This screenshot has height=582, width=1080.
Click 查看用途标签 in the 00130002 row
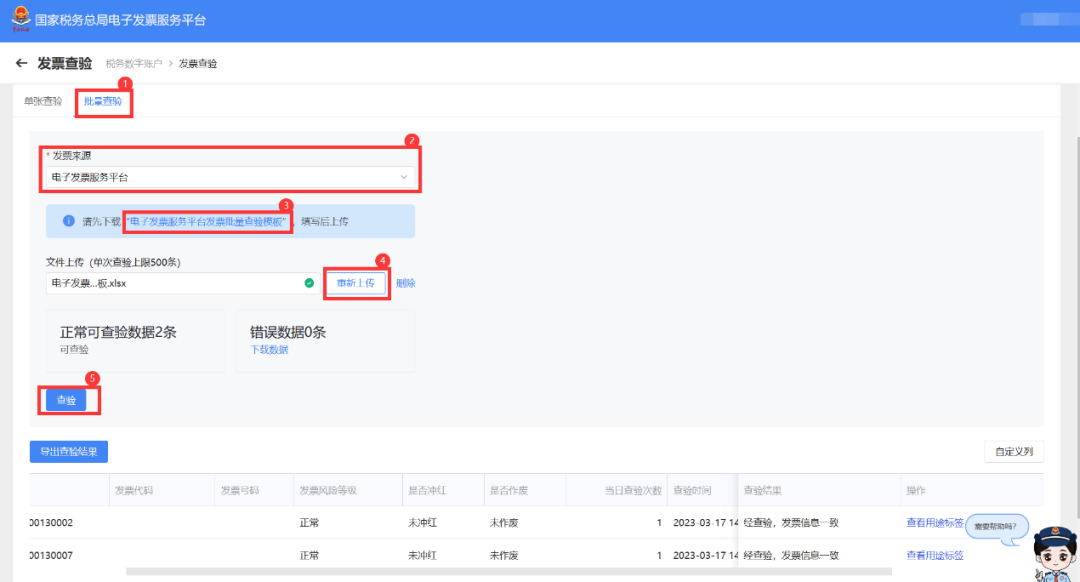935,523
